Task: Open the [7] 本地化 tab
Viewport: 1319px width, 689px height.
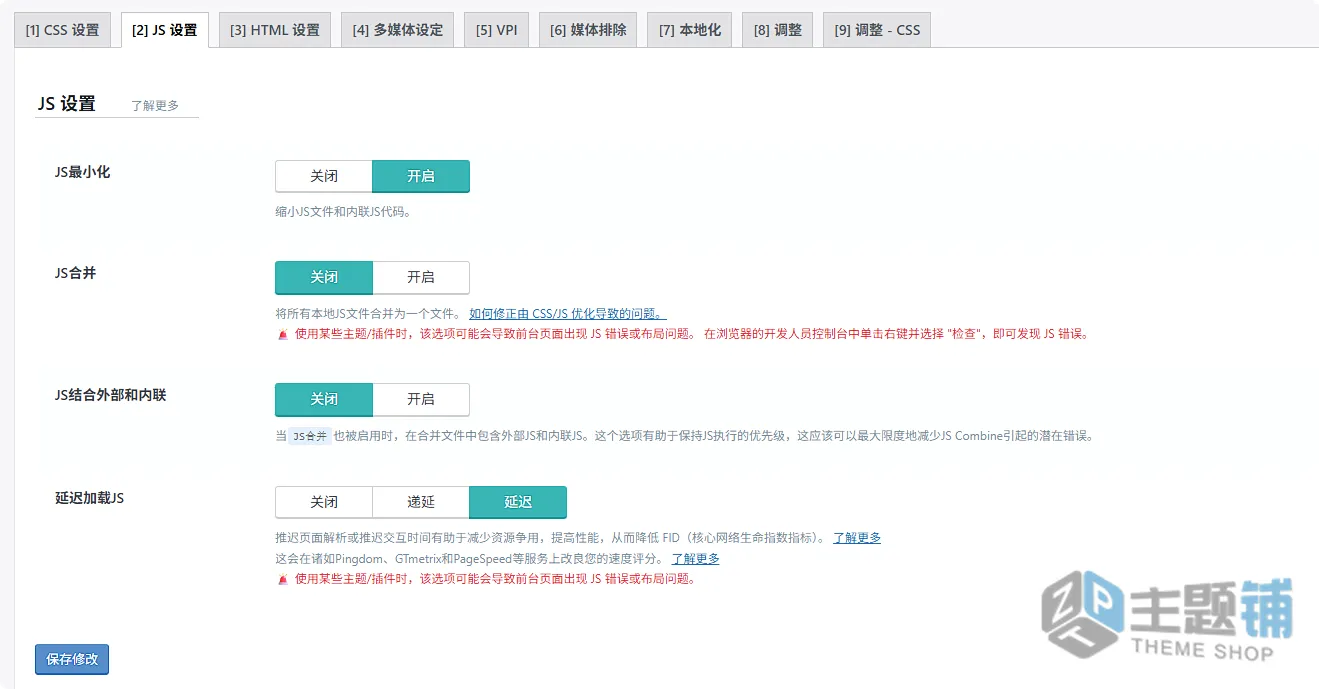Action: pos(690,30)
